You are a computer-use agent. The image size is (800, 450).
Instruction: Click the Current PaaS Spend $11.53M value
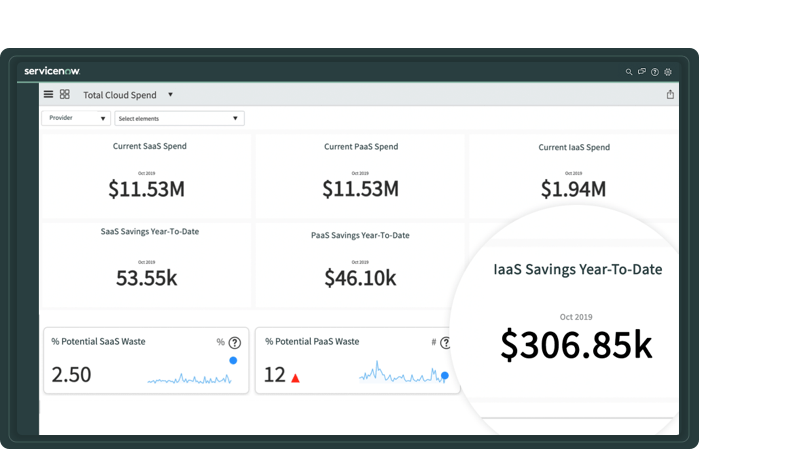(360, 189)
